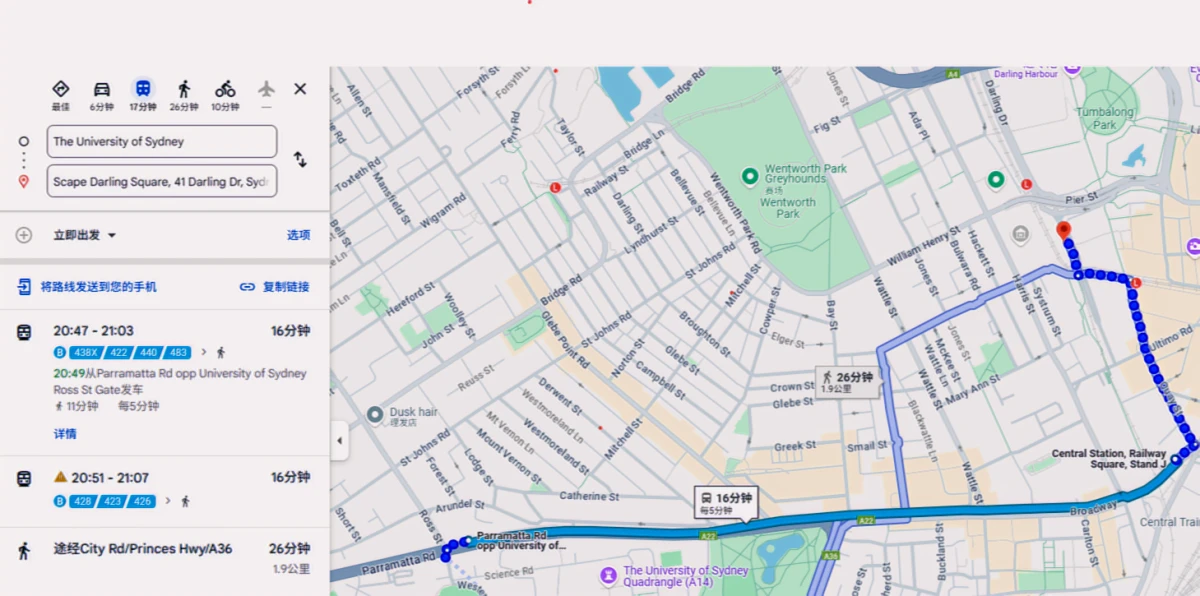Click the blue B bus icon on the 20:51 route

pos(60,501)
